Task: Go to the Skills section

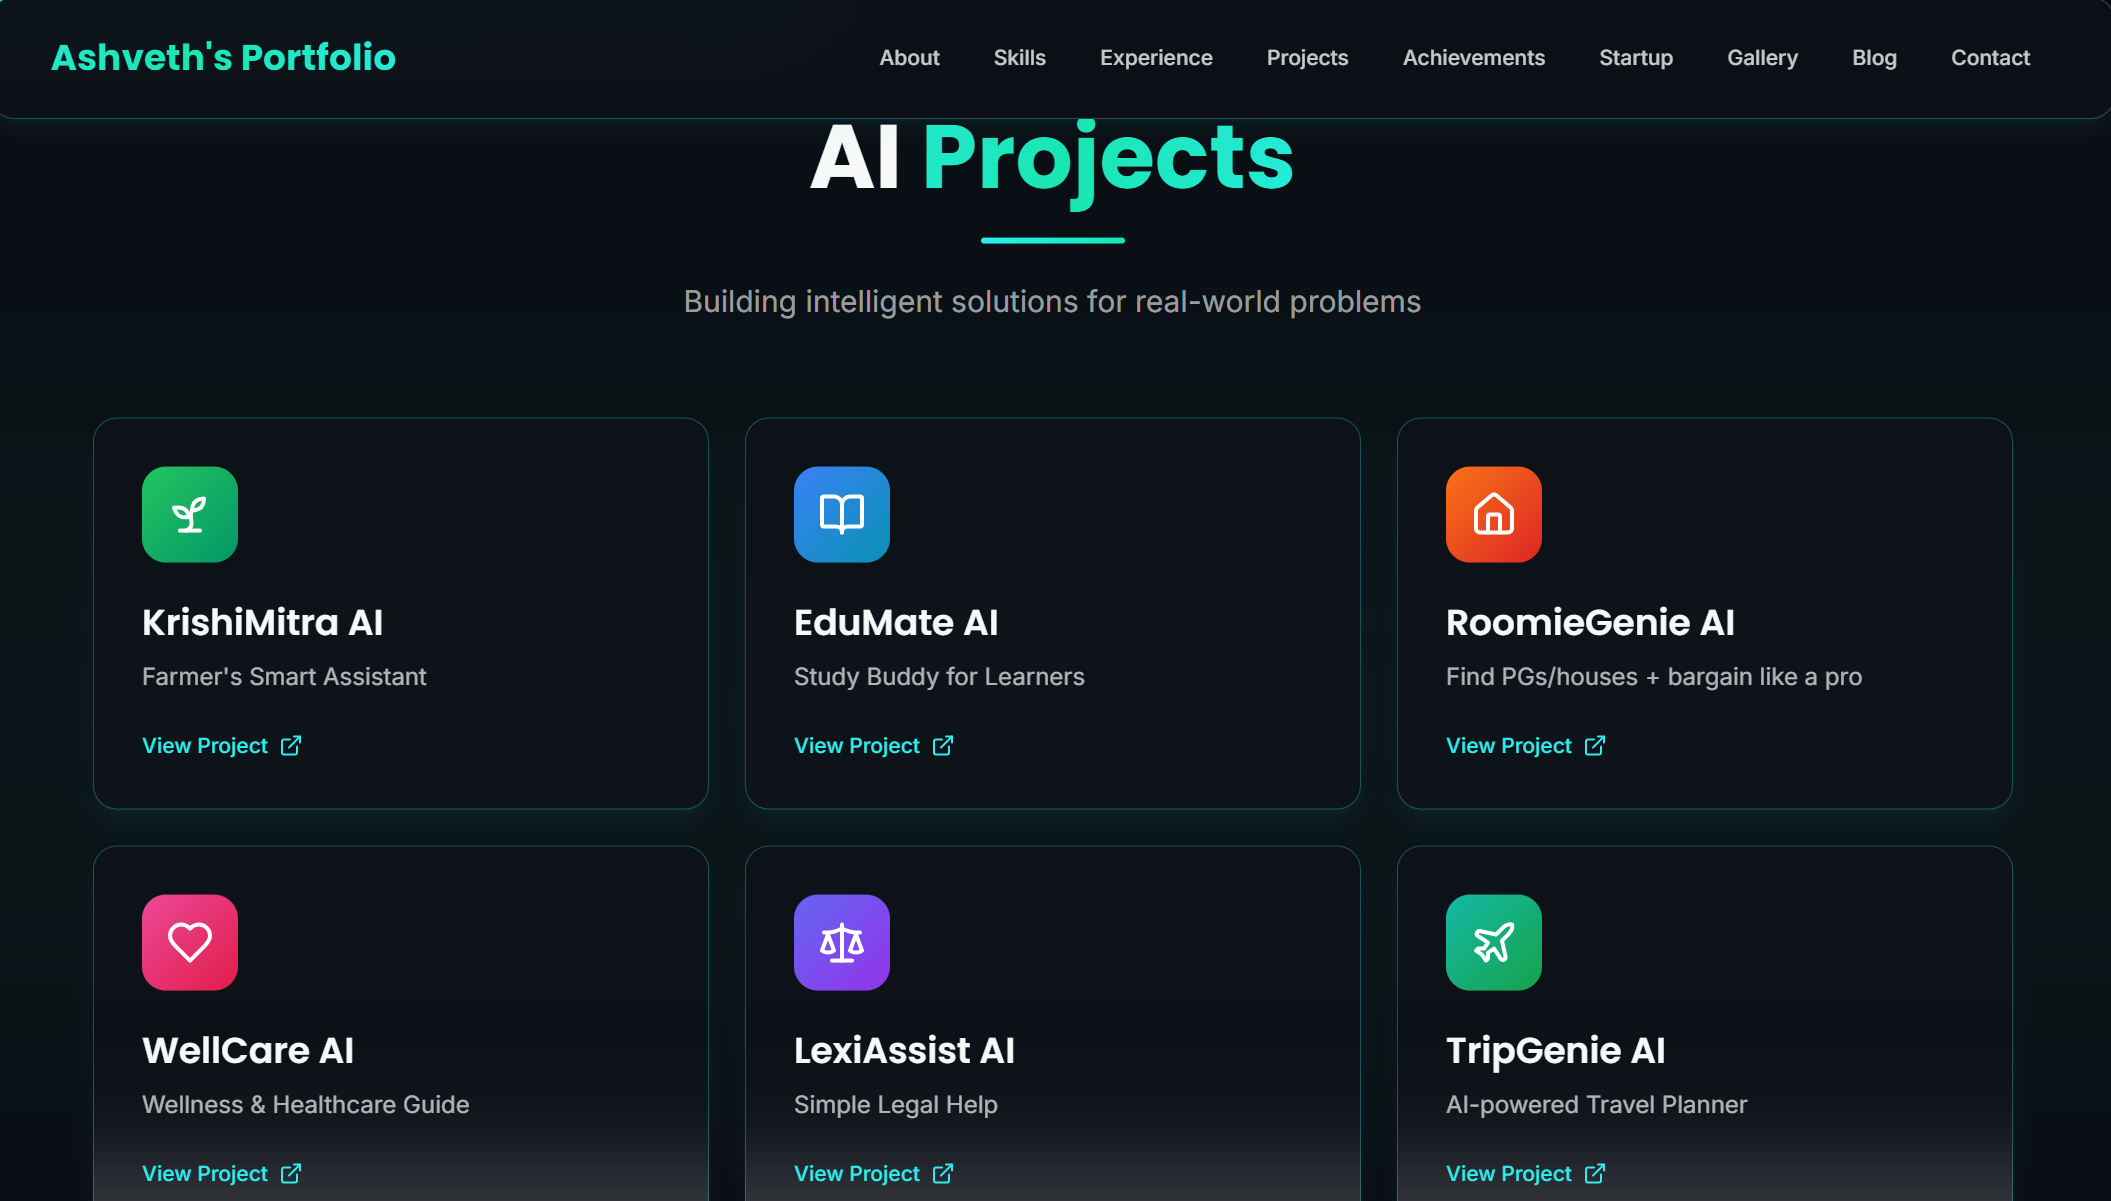Action: (x=1019, y=58)
